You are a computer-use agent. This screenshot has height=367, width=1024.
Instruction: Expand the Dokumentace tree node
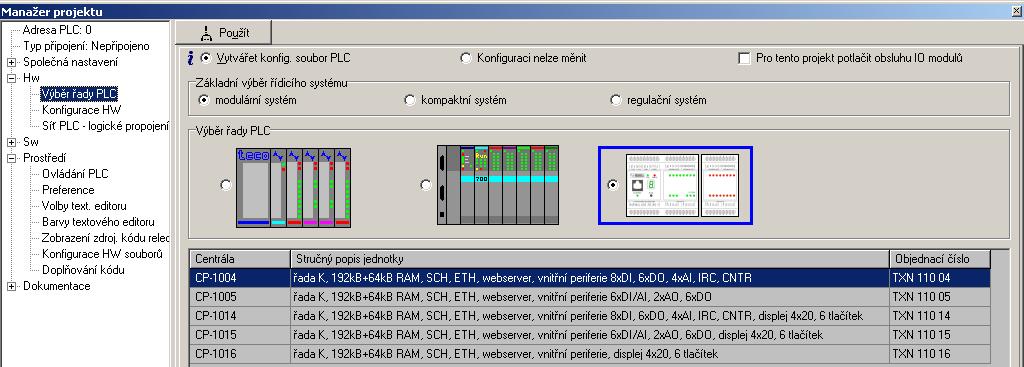12,286
